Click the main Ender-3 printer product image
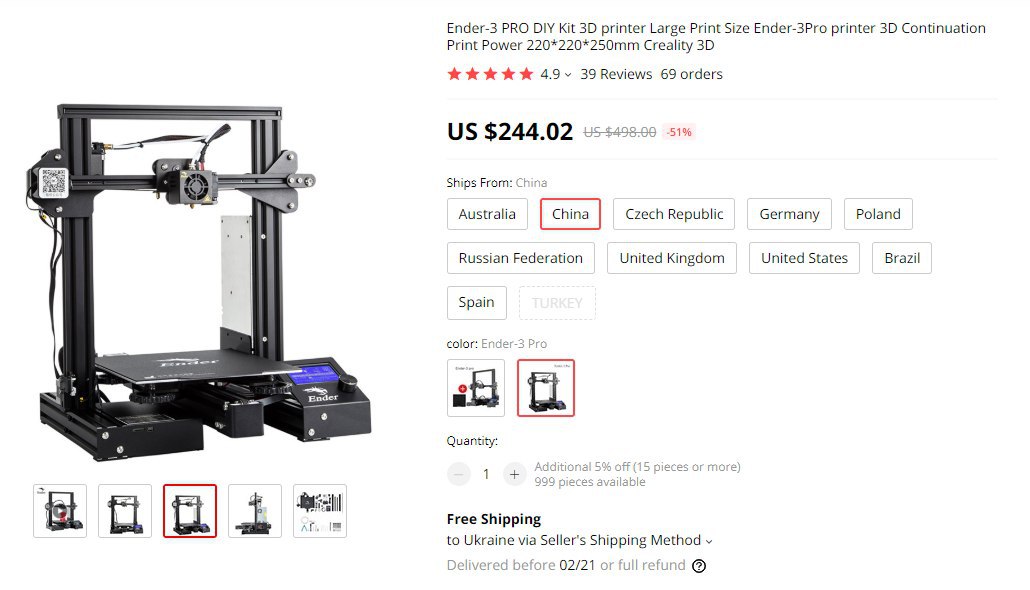 pos(200,283)
